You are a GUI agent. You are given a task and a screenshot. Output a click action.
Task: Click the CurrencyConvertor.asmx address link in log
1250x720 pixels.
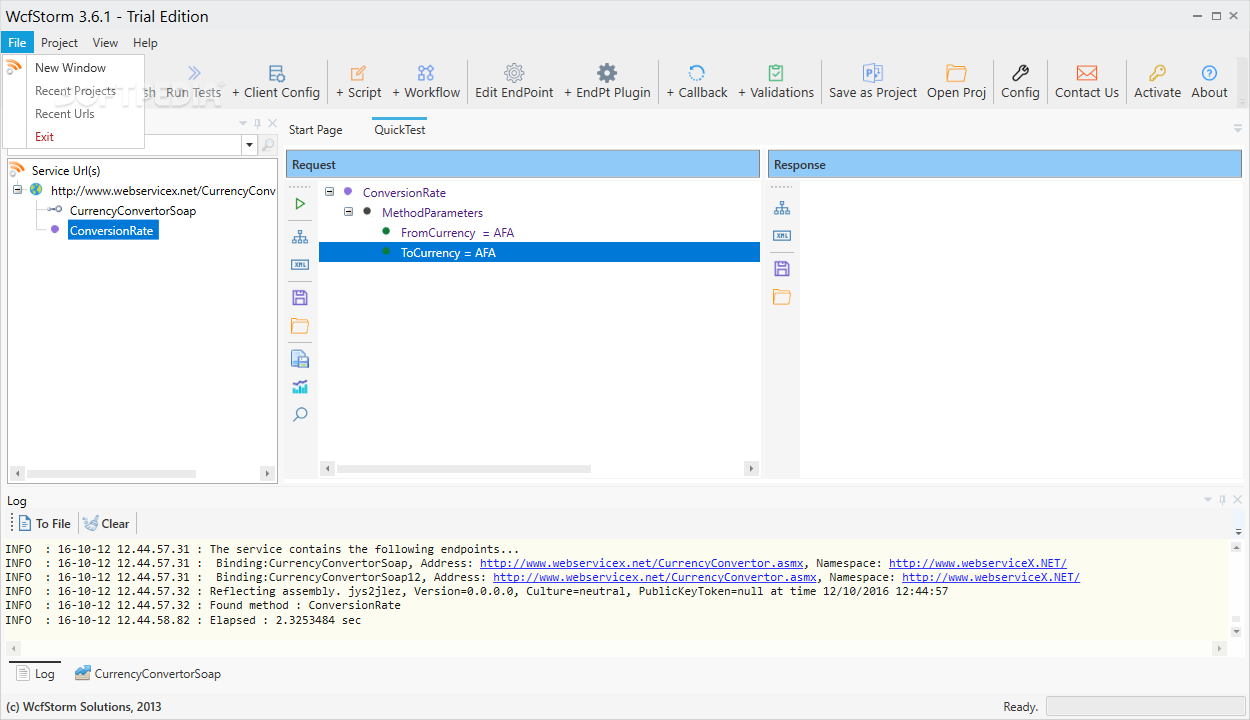point(641,563)
